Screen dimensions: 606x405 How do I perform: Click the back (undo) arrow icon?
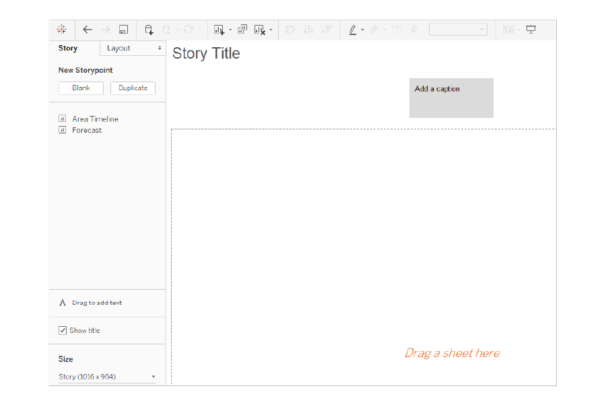click(x=88, y=30)
